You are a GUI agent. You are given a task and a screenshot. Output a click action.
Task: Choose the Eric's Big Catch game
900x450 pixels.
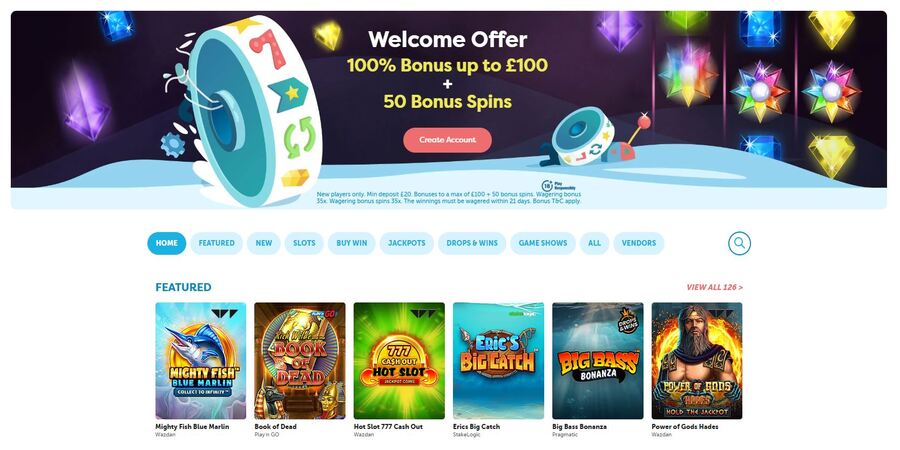click(498, 361)
